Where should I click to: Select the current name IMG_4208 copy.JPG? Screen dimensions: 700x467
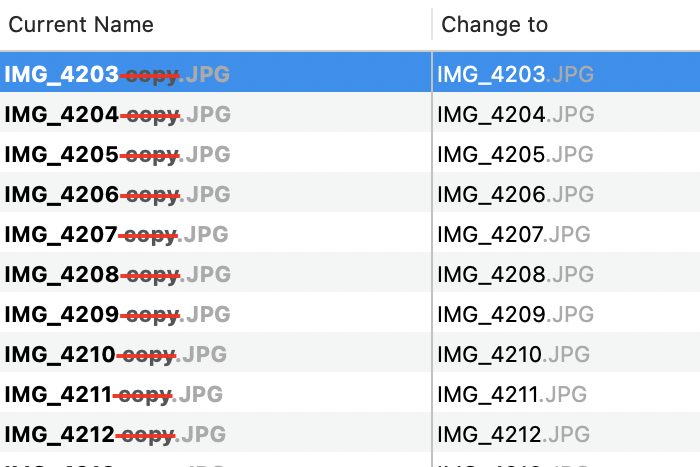[117, 275]
